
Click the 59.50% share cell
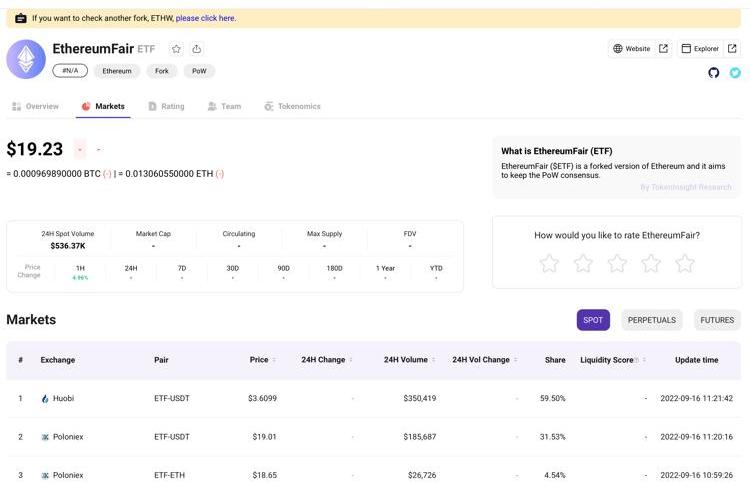click(x=552, y=399)
